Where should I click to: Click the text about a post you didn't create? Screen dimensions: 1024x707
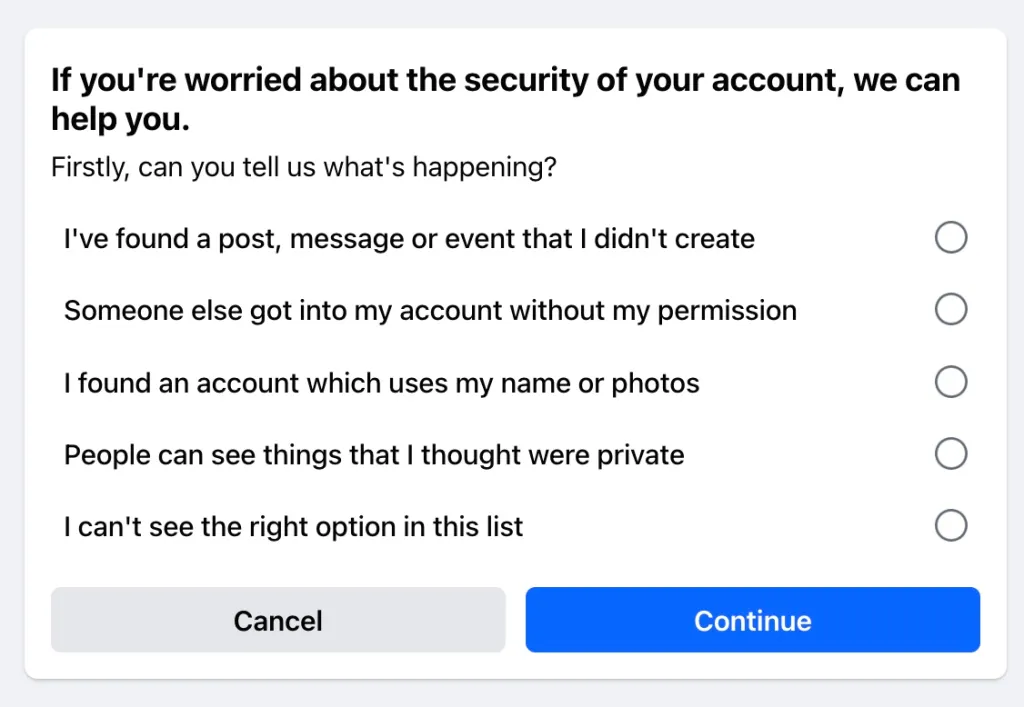coord(408,238)
